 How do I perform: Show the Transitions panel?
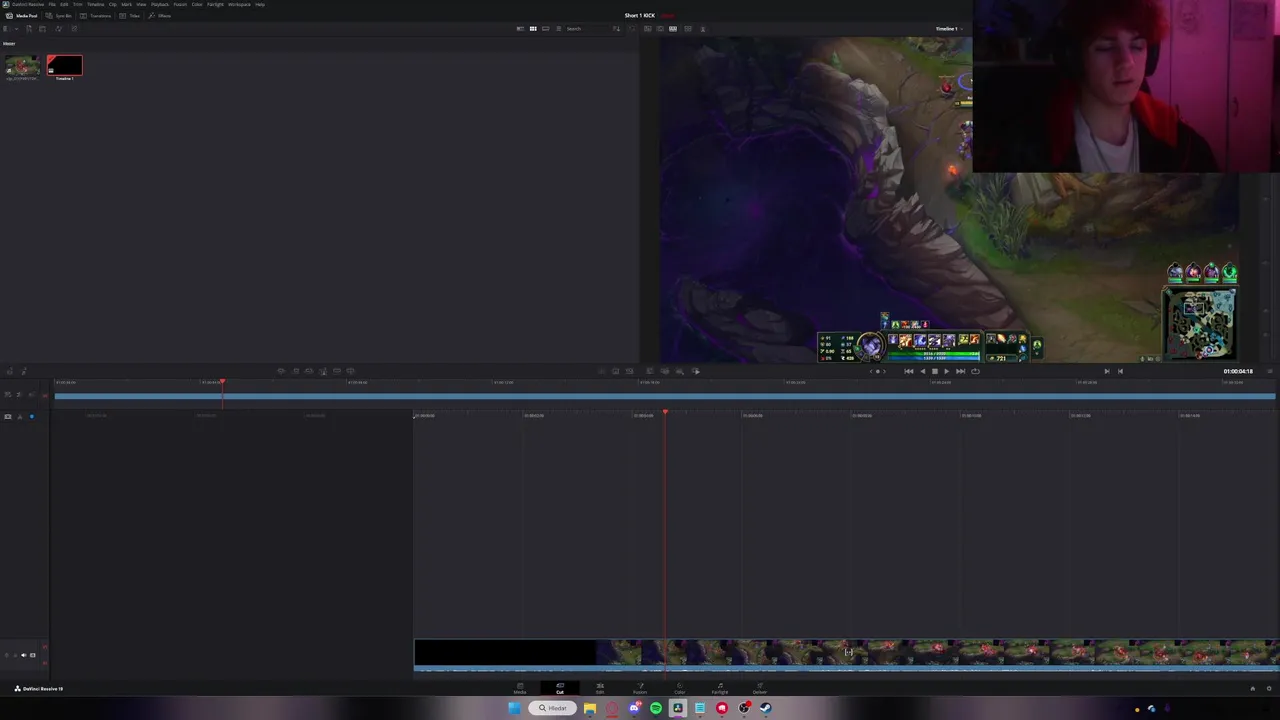95,16
